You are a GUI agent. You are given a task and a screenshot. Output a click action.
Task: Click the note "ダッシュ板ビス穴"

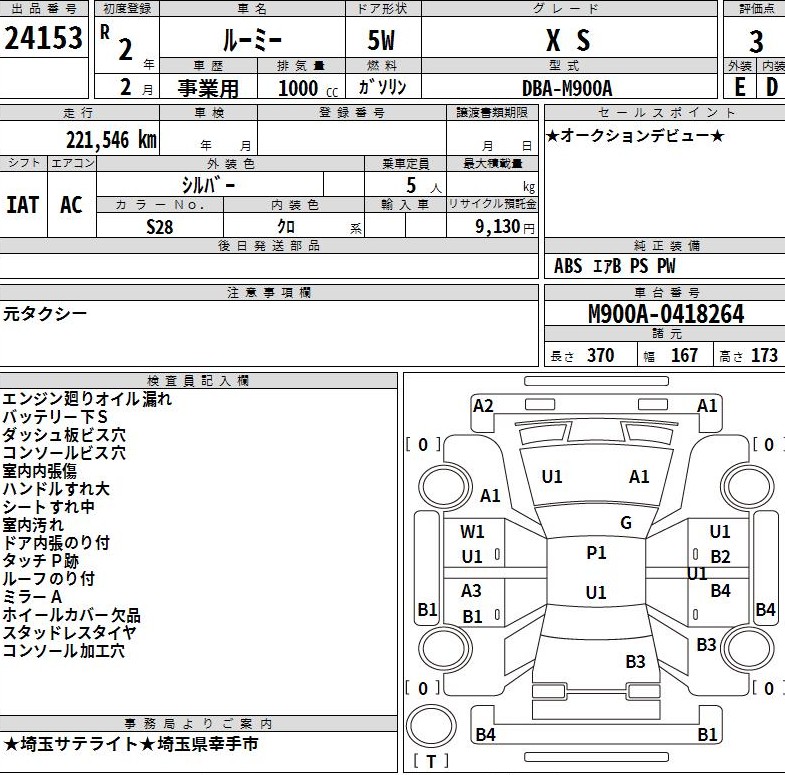click(x=64, y=435)
